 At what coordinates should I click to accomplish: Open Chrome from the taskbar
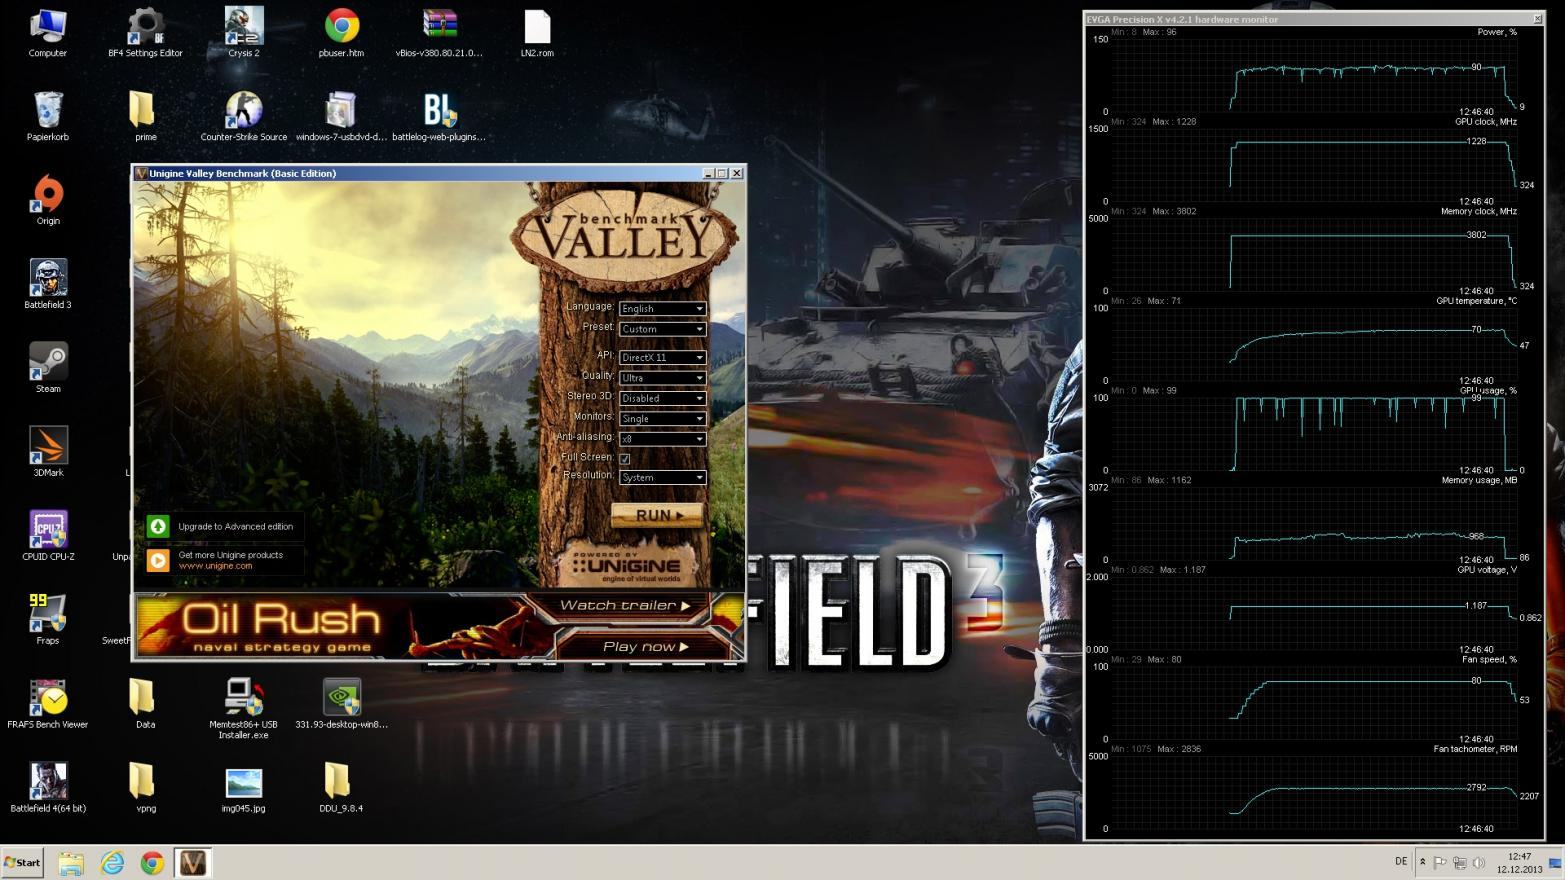(152, 862)
